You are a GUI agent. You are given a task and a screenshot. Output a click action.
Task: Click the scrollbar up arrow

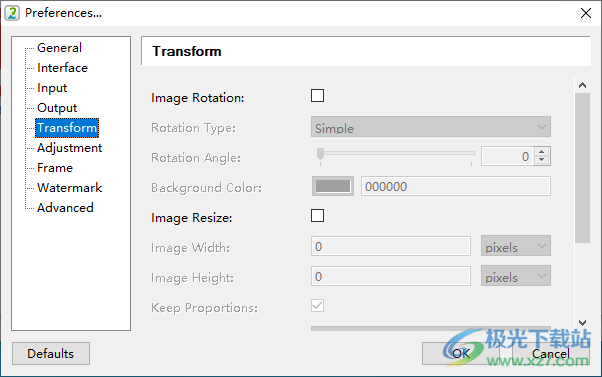coord(582,85)
